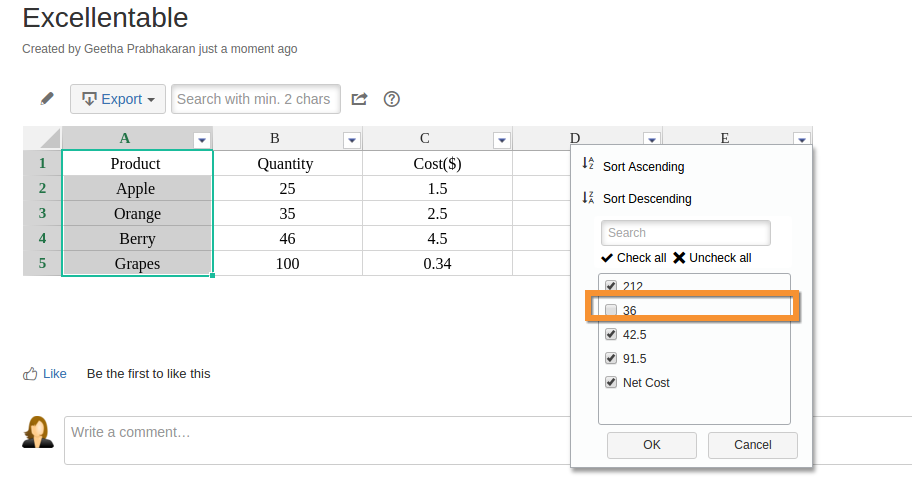912x487 pixels.
Task: Open the share arrow icon
Action: tap(359, 99)
